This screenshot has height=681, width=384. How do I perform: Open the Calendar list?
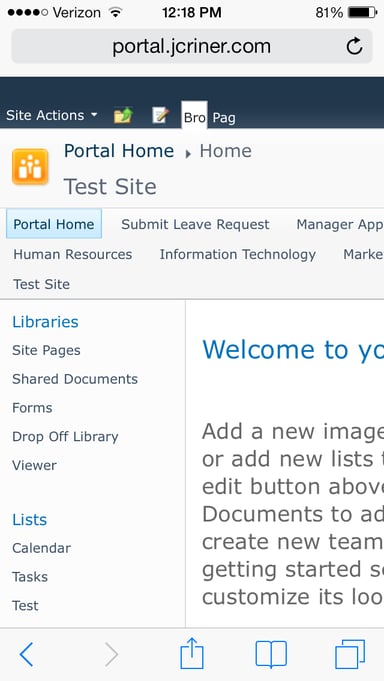41,548
